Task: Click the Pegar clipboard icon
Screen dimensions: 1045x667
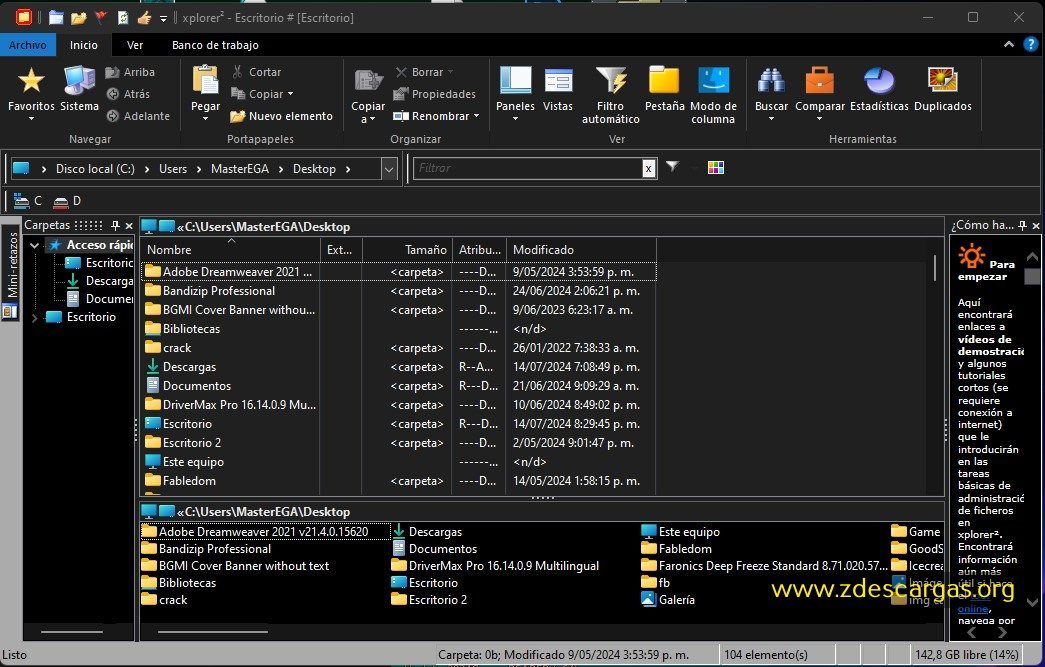Action: pos(205,92)
